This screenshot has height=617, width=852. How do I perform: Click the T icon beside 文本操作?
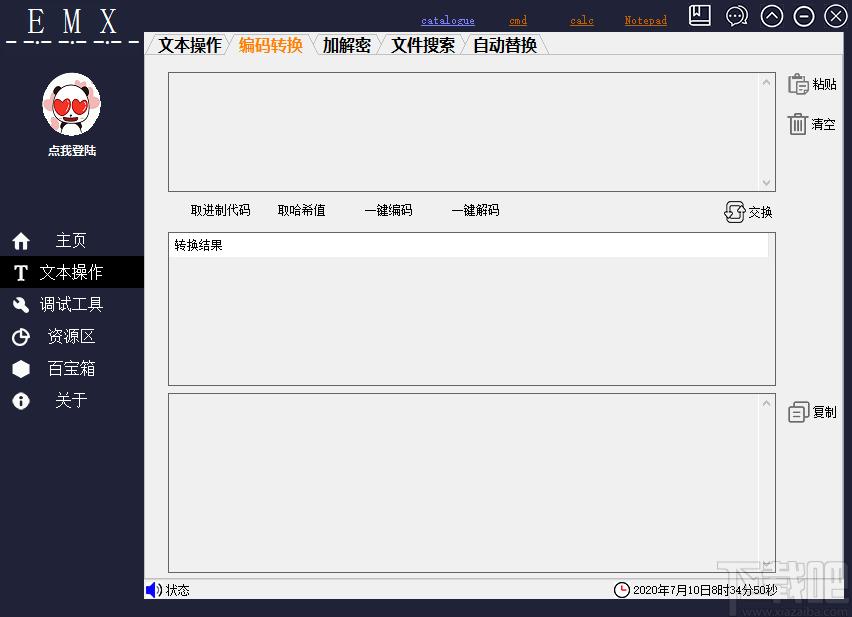(x=21, y=273)
